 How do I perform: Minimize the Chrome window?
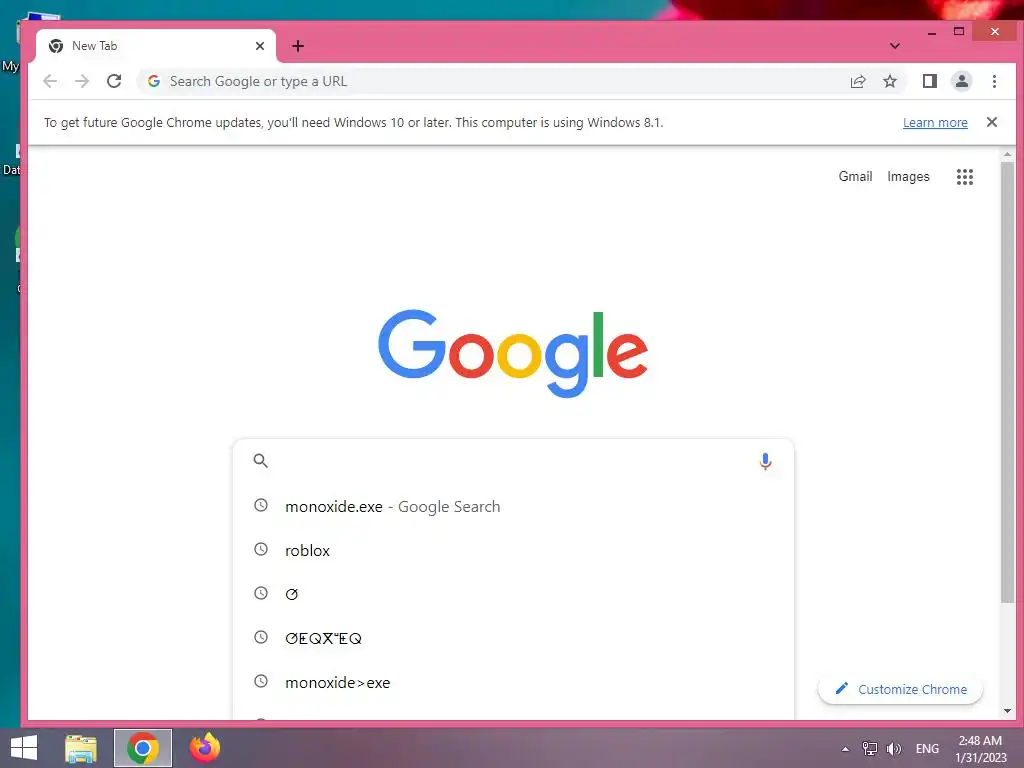932,32
